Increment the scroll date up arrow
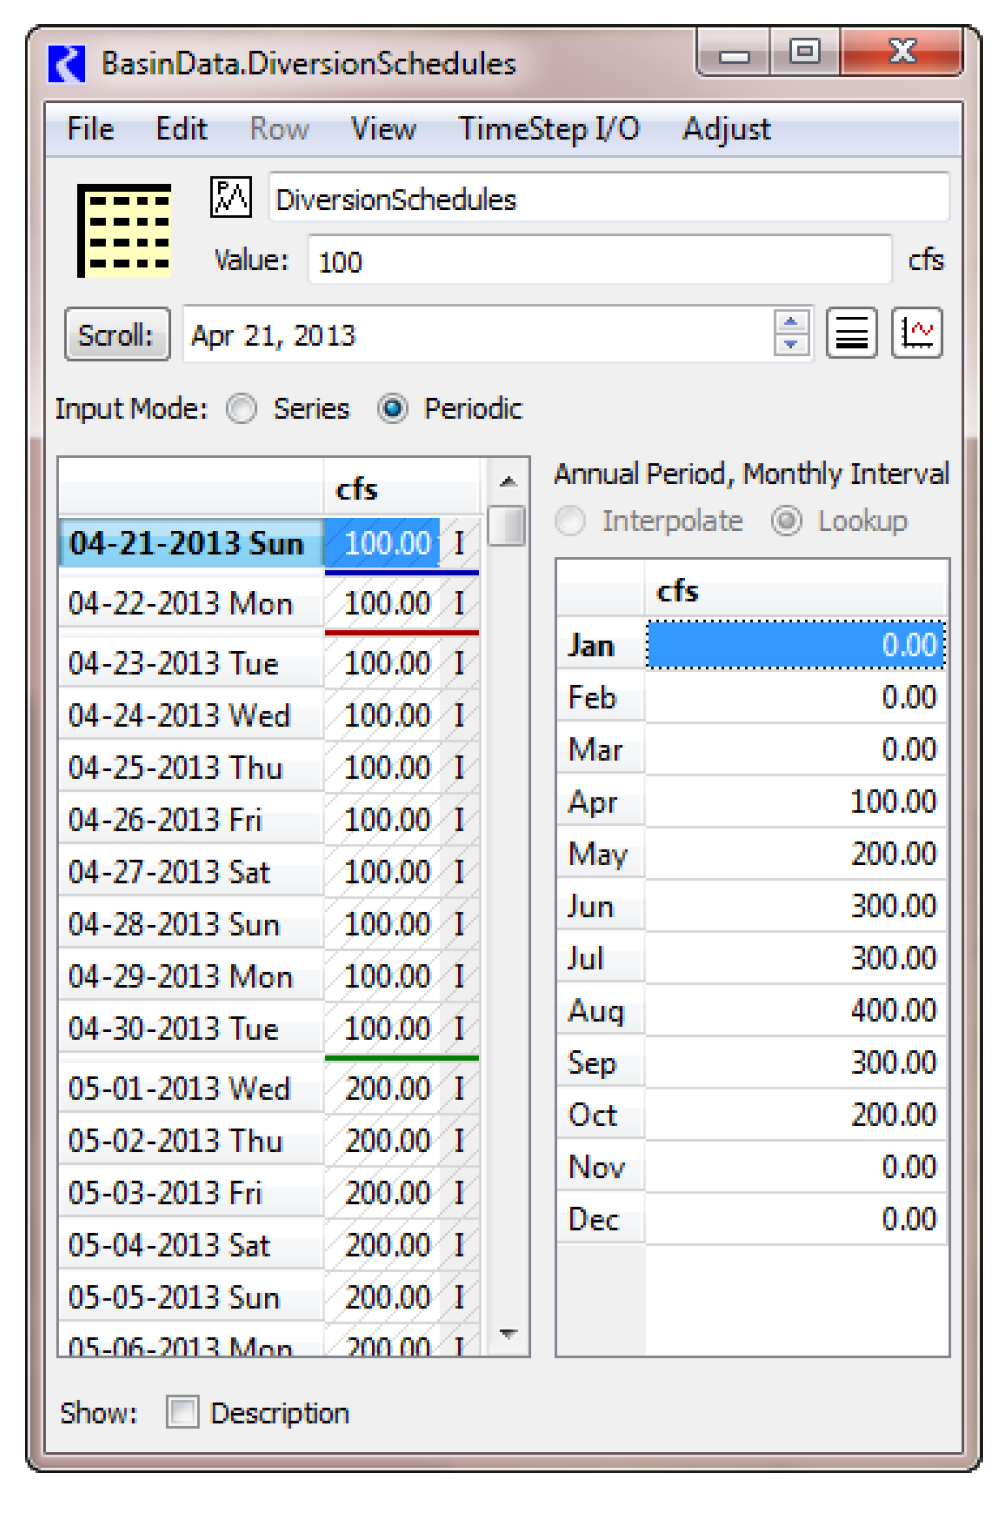The width and height of the screenshot is (996, 1513). 791,322
